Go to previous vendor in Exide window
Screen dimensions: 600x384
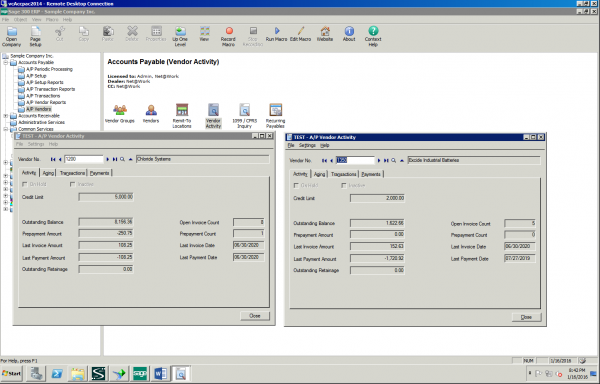331,160
